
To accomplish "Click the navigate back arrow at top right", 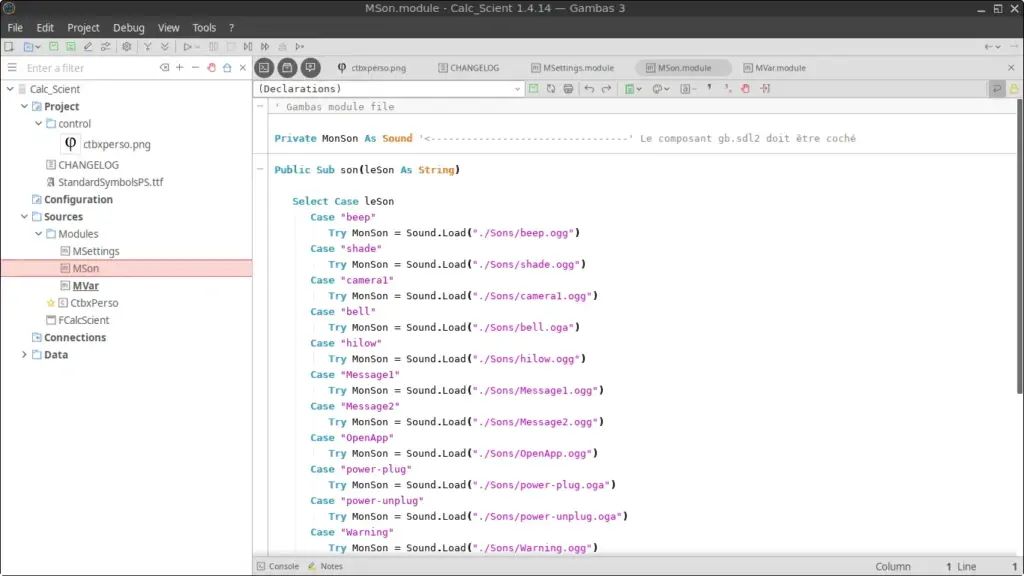I will point(988,46).
